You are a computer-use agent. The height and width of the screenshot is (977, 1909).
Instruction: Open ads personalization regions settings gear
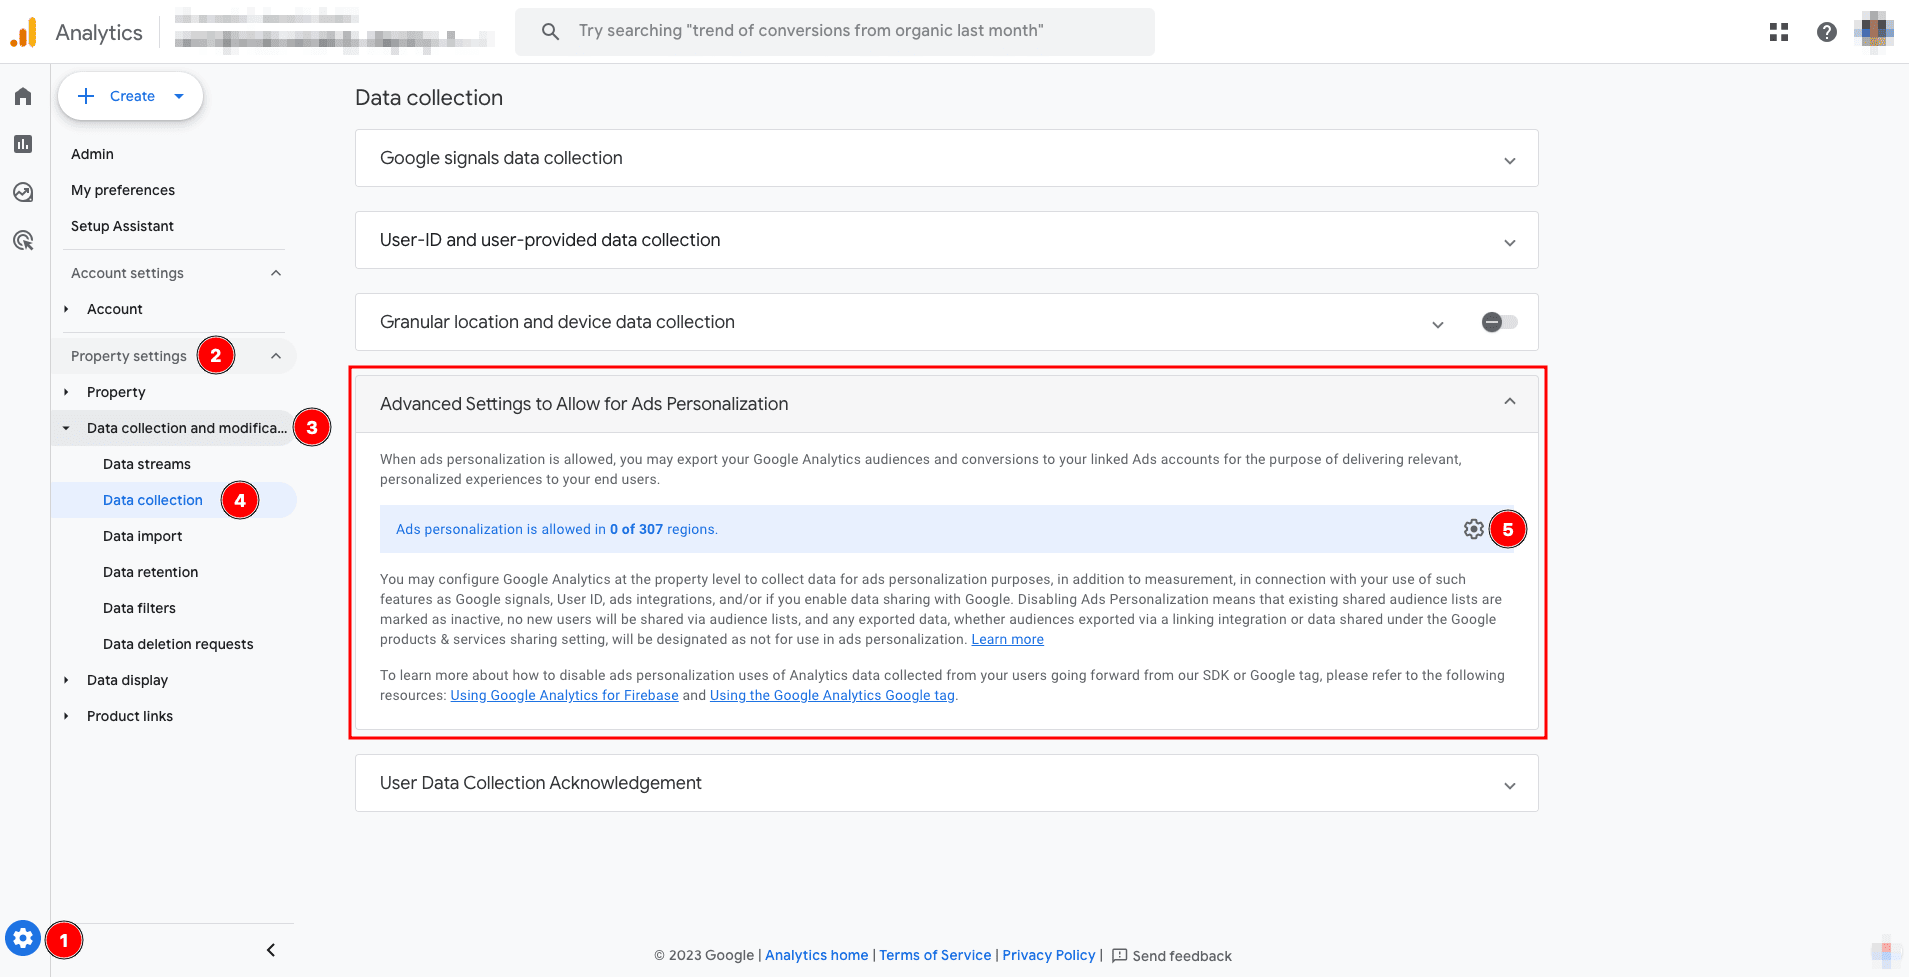pyautogui.click(x=1473, y=529)
